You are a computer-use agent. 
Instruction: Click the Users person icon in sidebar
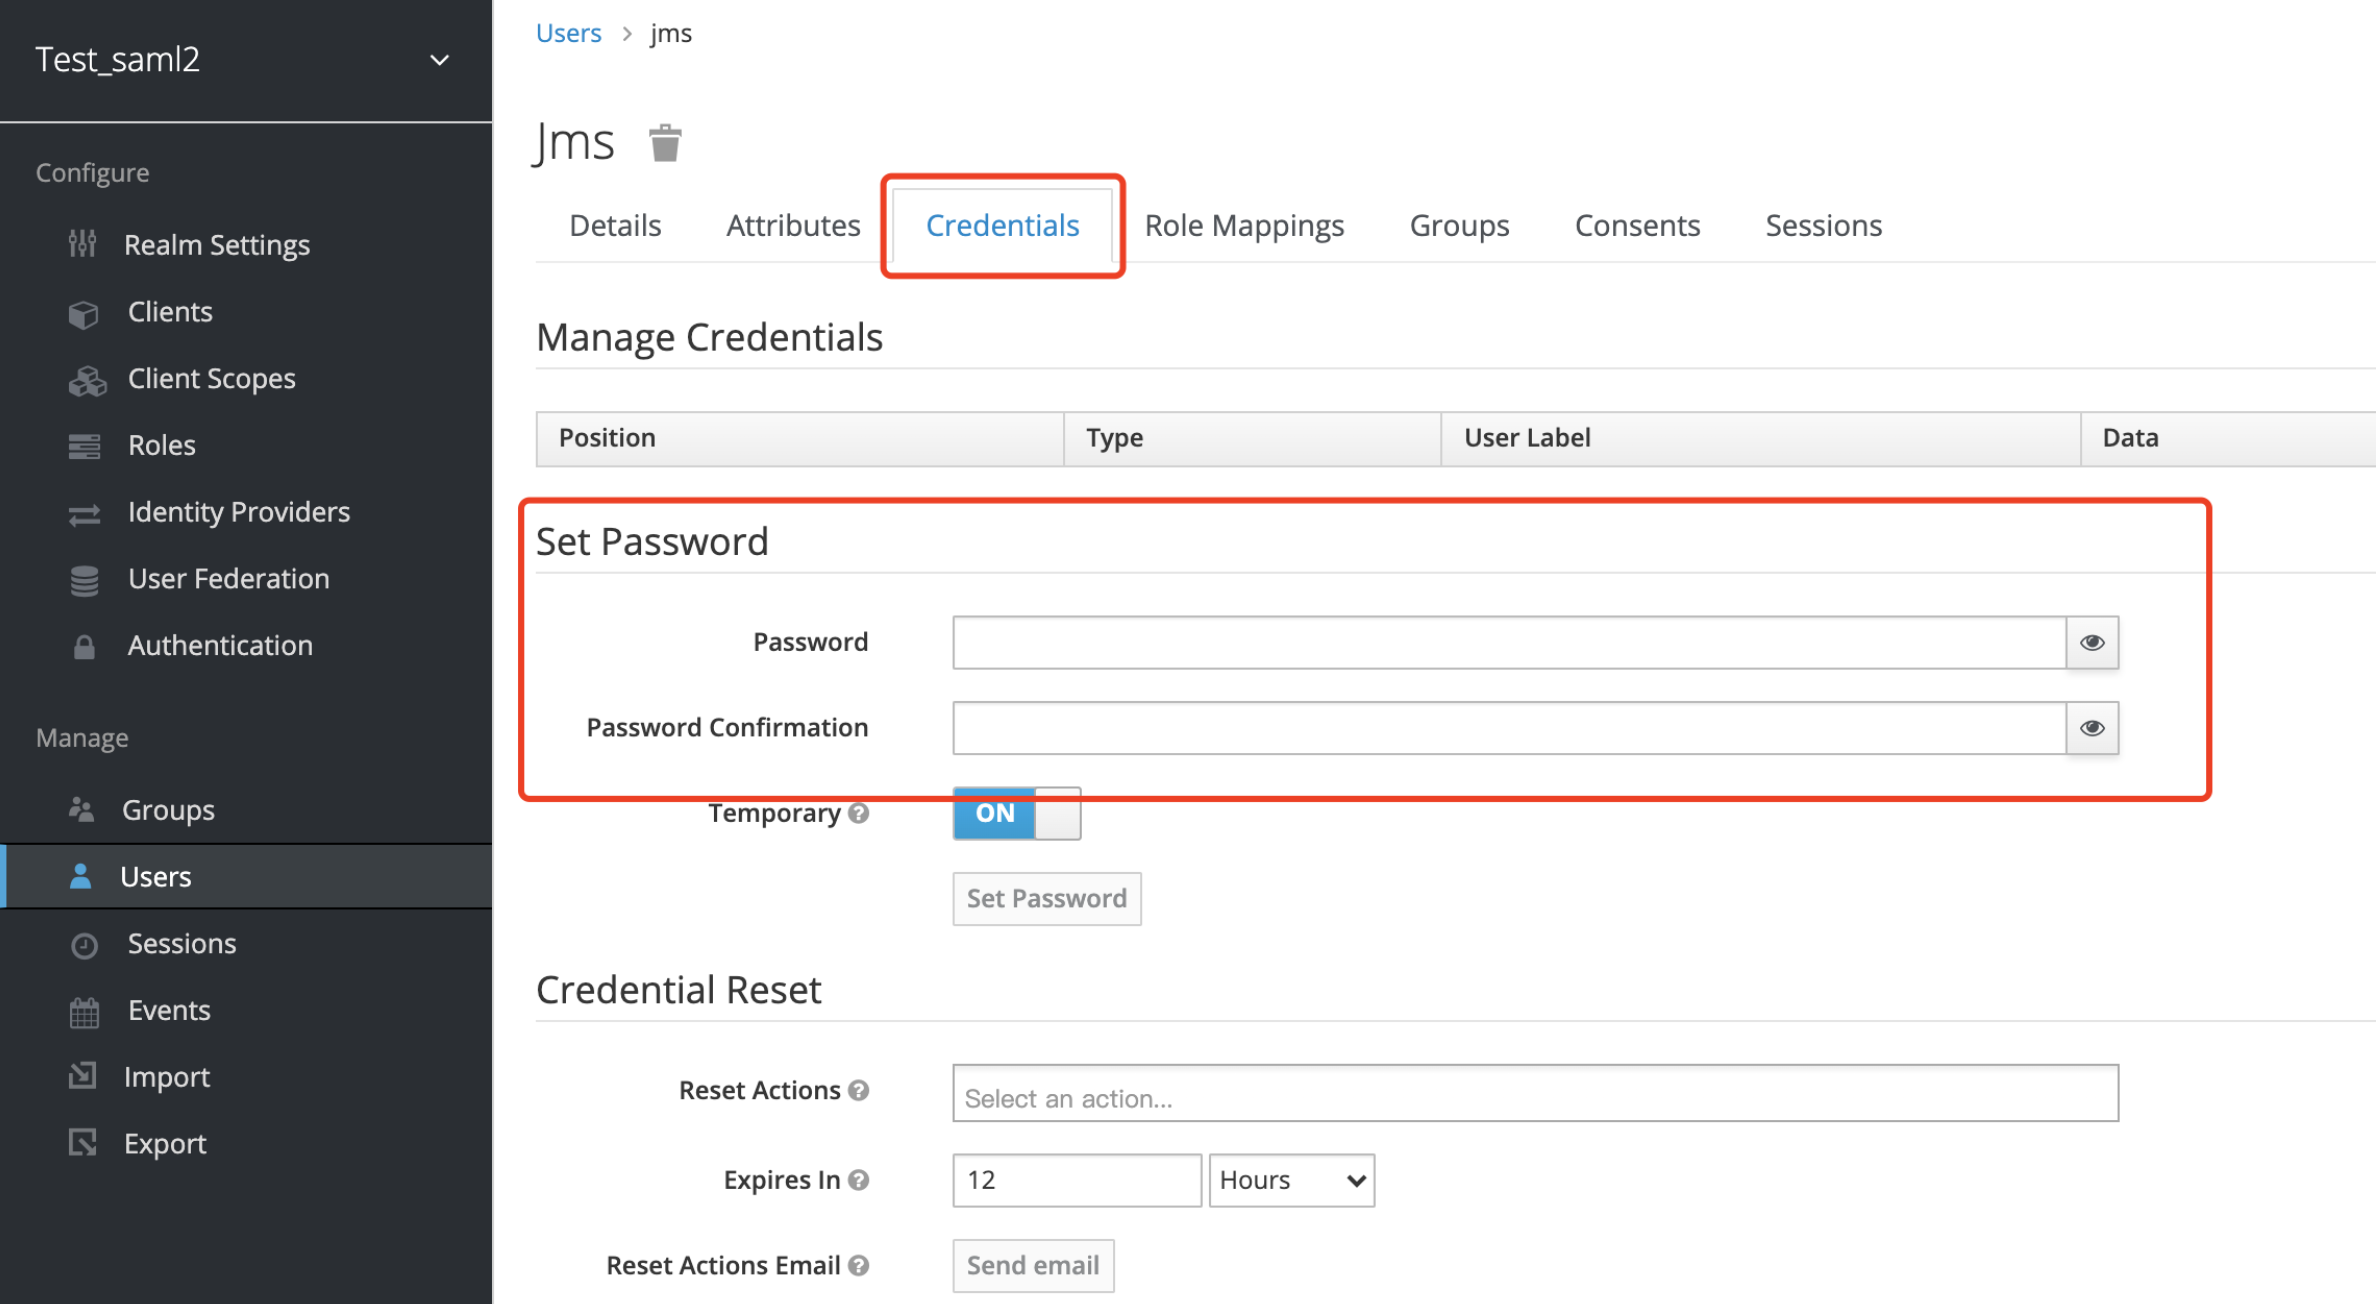pos(81,876)
